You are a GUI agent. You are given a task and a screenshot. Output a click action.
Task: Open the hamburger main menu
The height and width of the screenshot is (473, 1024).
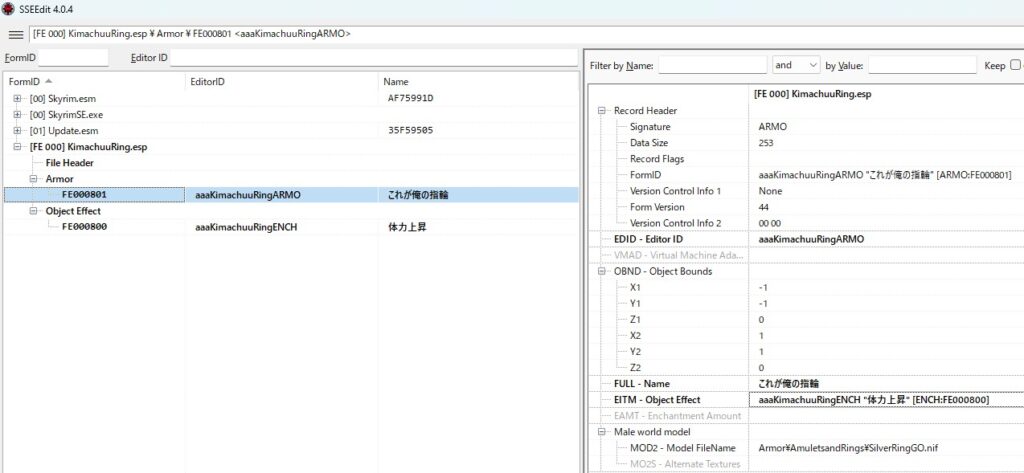(x=15, y=34)
